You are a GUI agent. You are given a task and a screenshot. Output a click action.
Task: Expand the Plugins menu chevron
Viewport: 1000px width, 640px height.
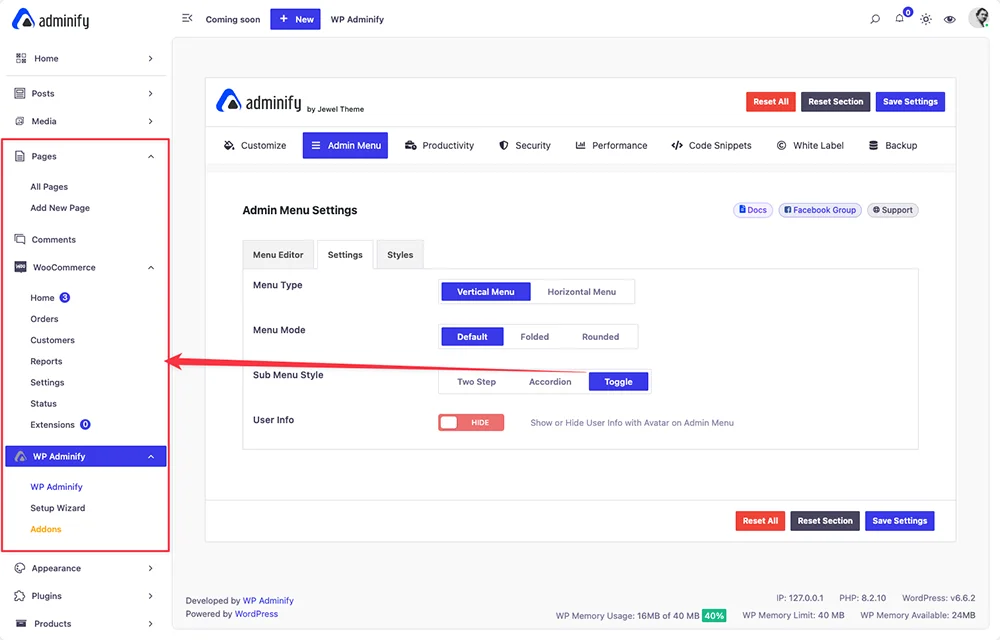pyautogui.click(x=151, y=595)
